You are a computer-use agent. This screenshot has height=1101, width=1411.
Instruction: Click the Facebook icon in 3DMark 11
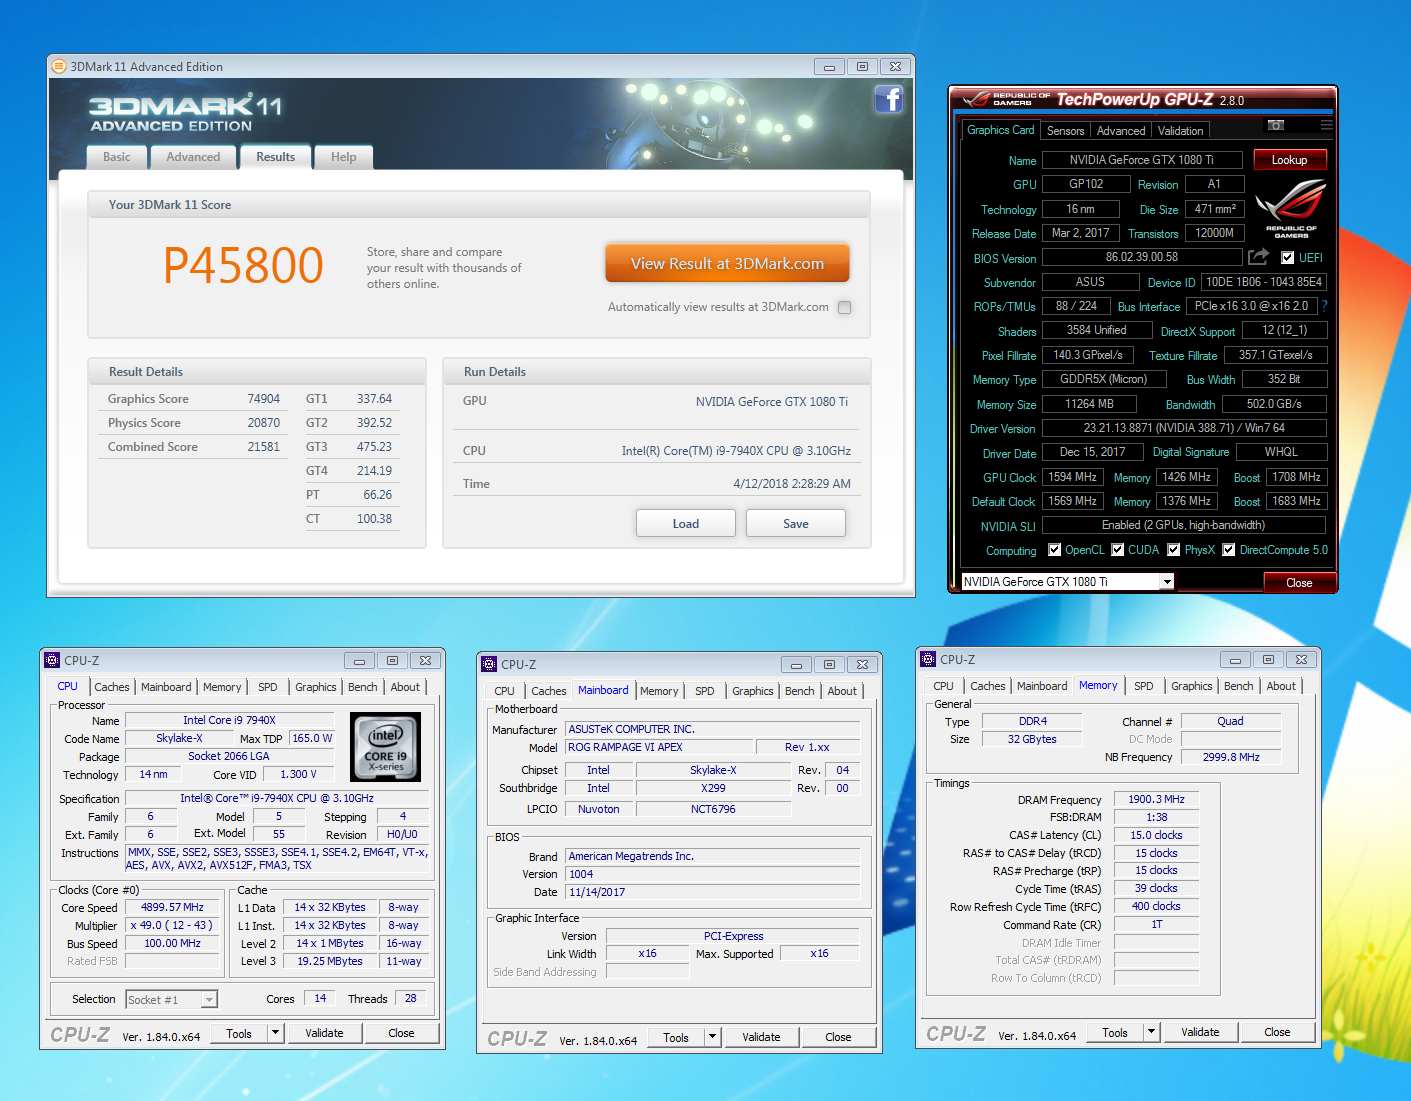888,99
